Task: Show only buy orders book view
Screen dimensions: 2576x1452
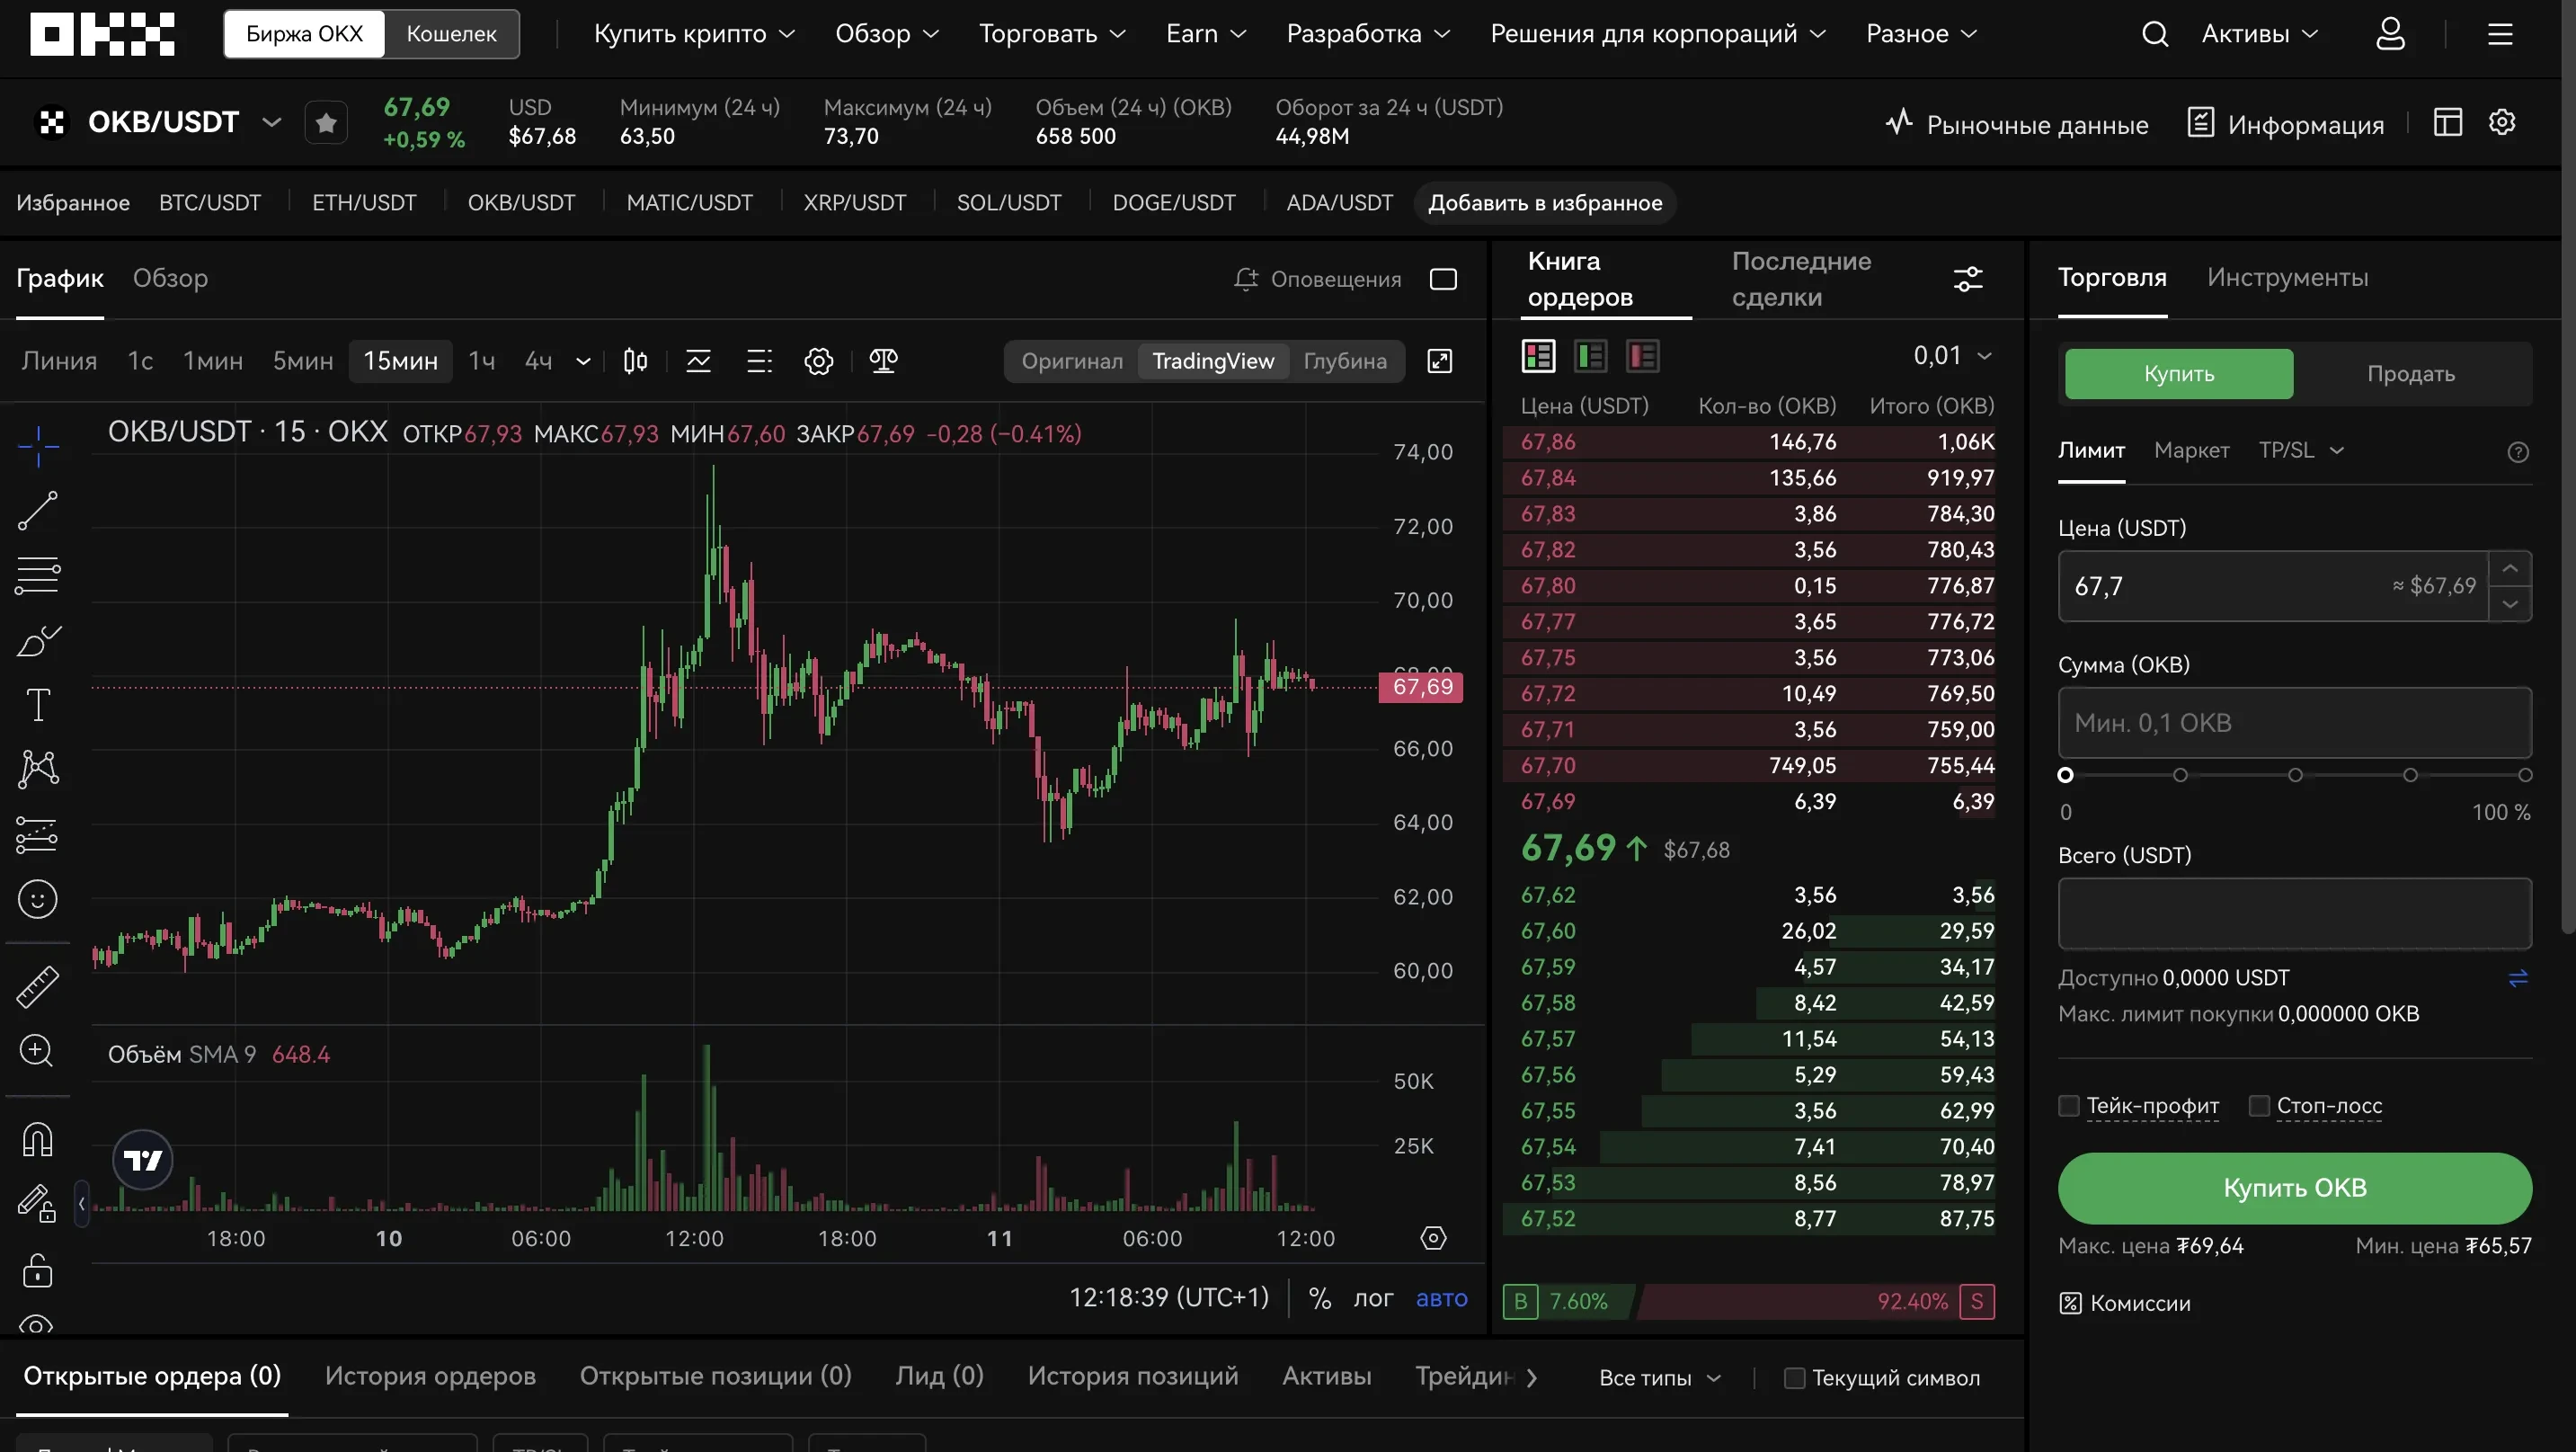Action: 1590,356
